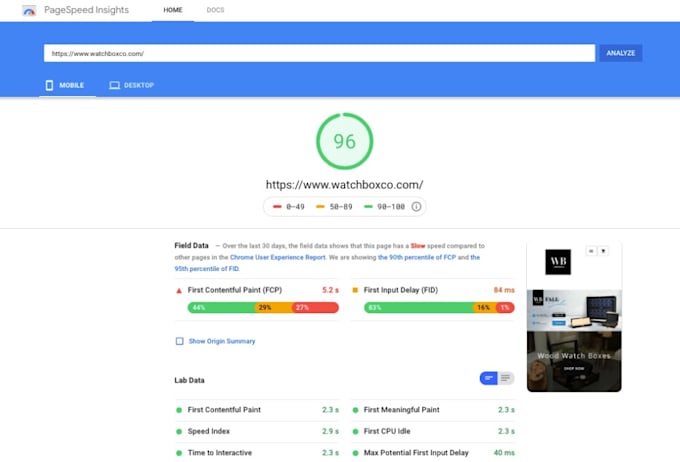Click the First CPU Idle row

(433, 431)
